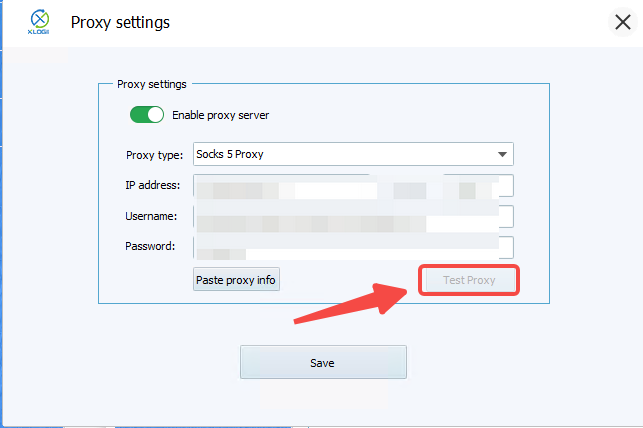Click the "IP address:" label
The width and height of the screenshot is (643, 428).
pyautogui.click(x=153, y=186)
